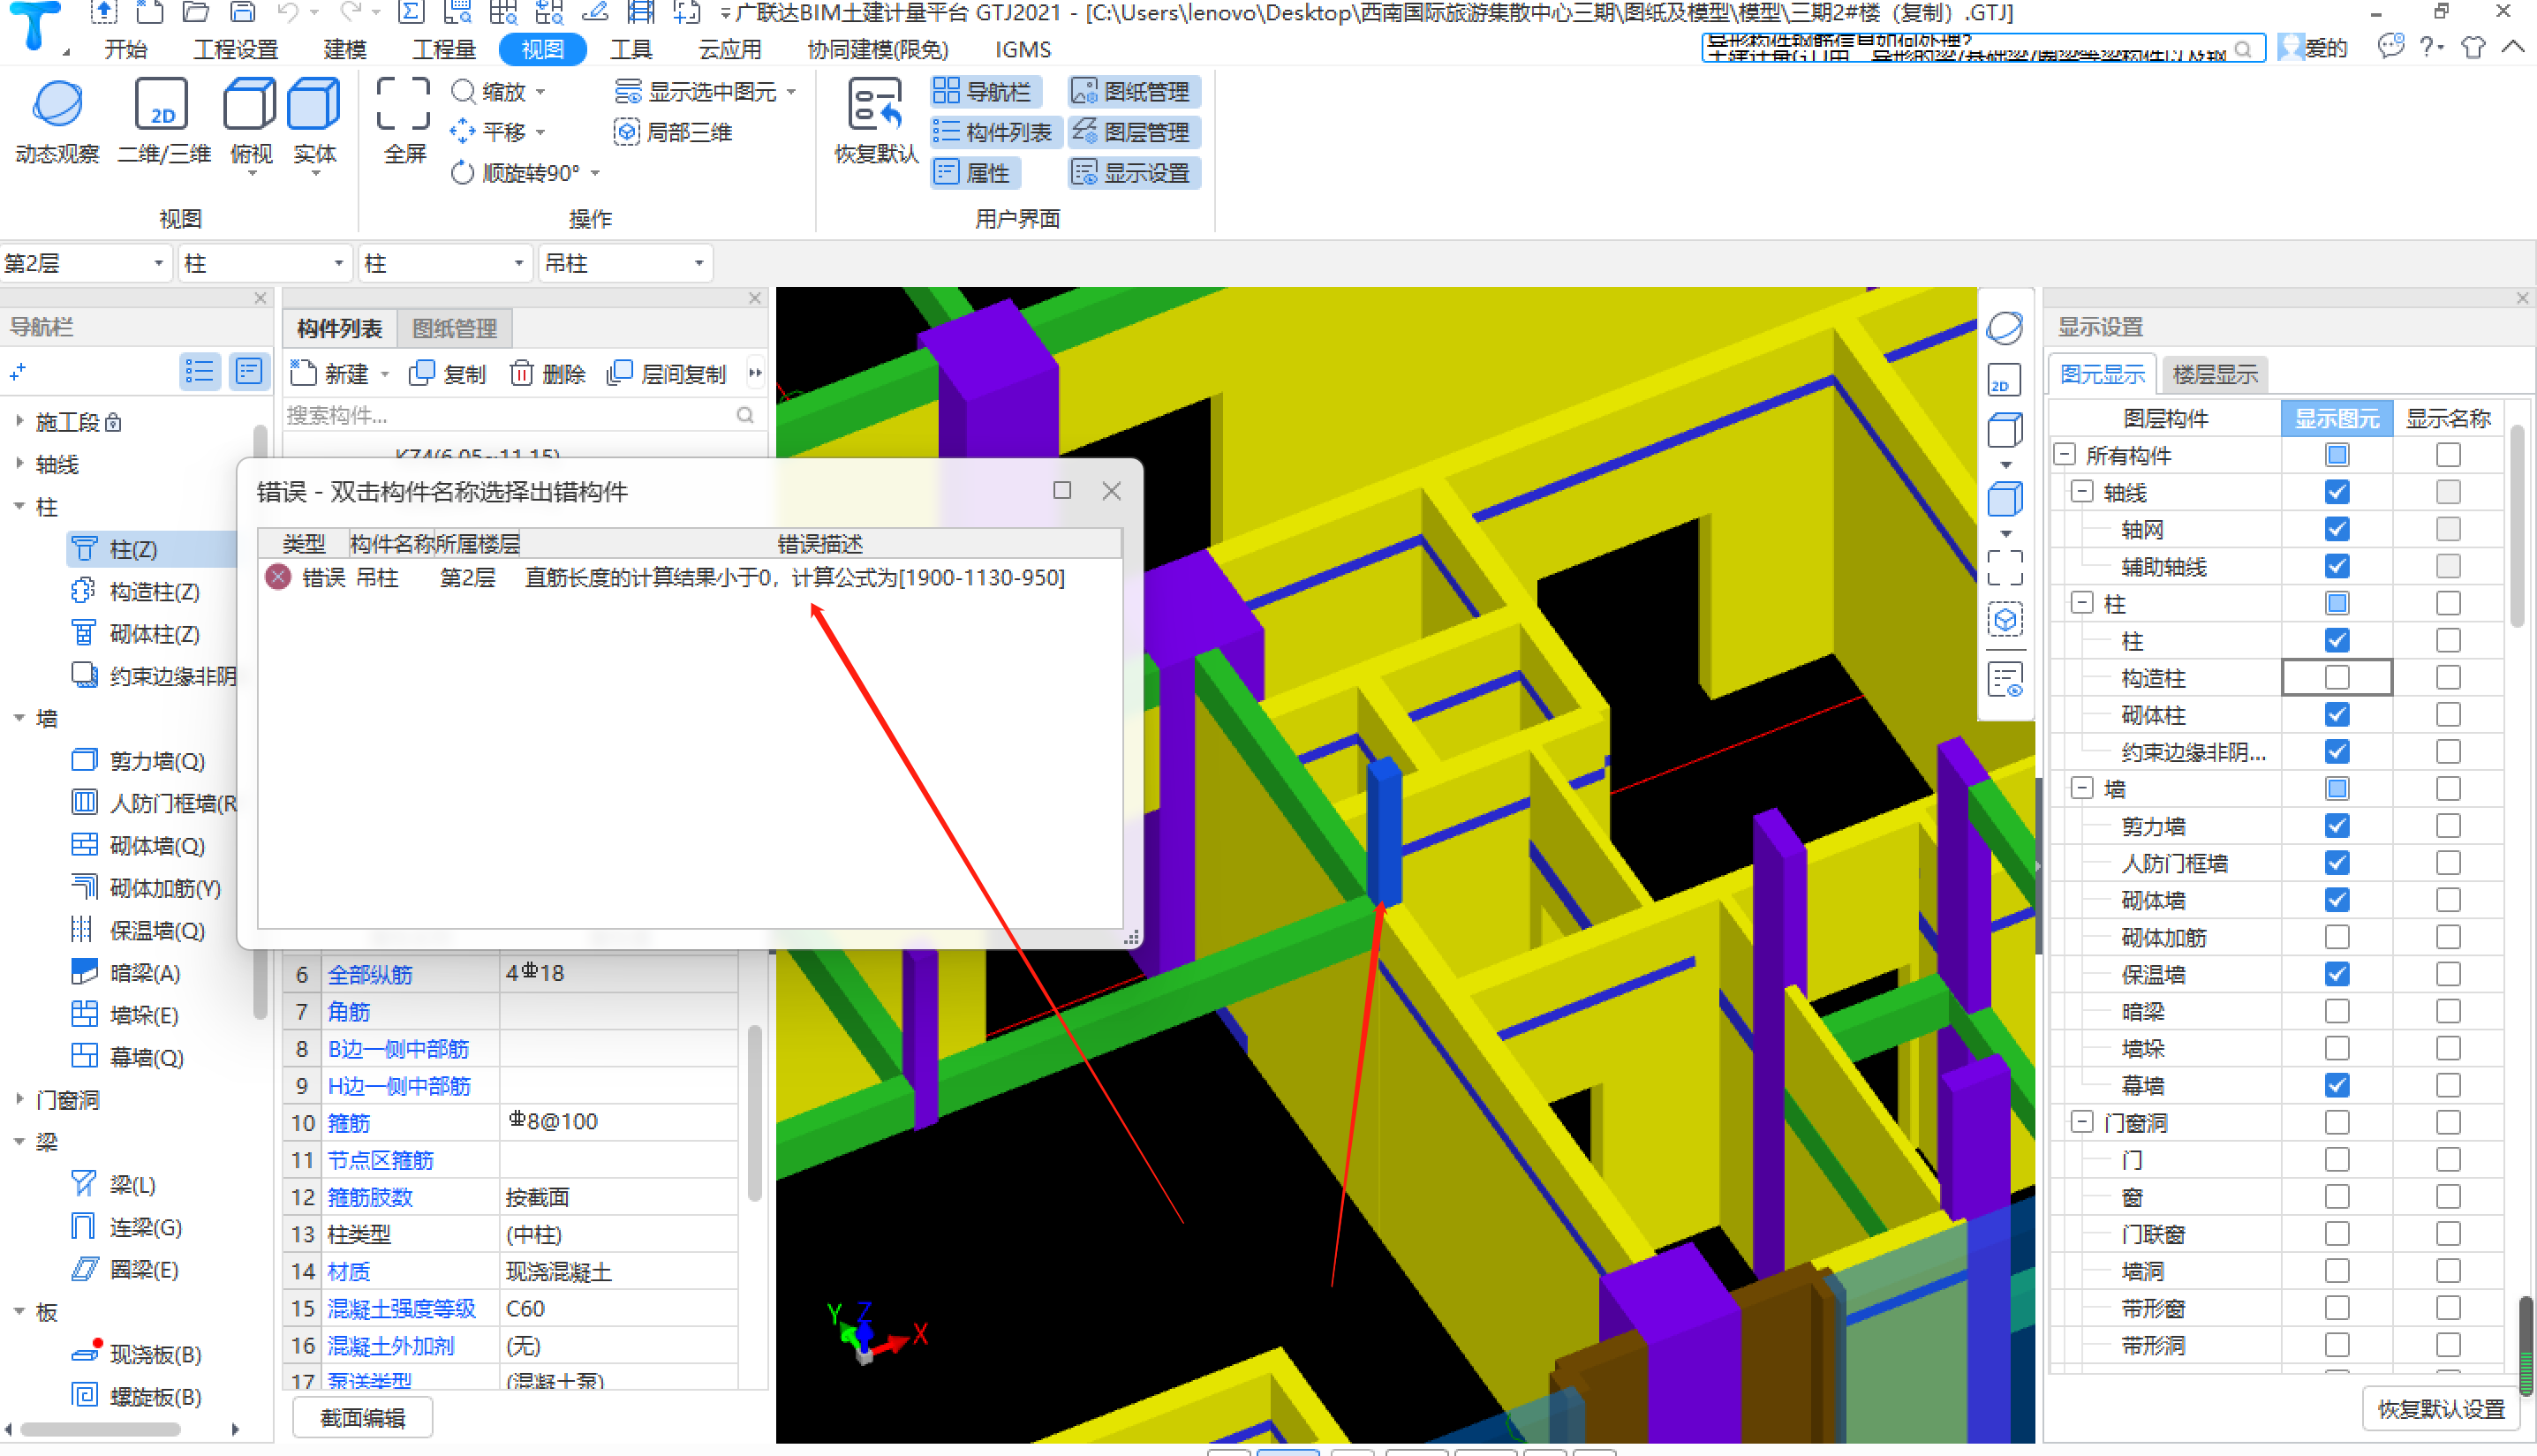Click 恢复默认设置 button
This screenshot has width=2537, height=1456.
point(2441,1409)
